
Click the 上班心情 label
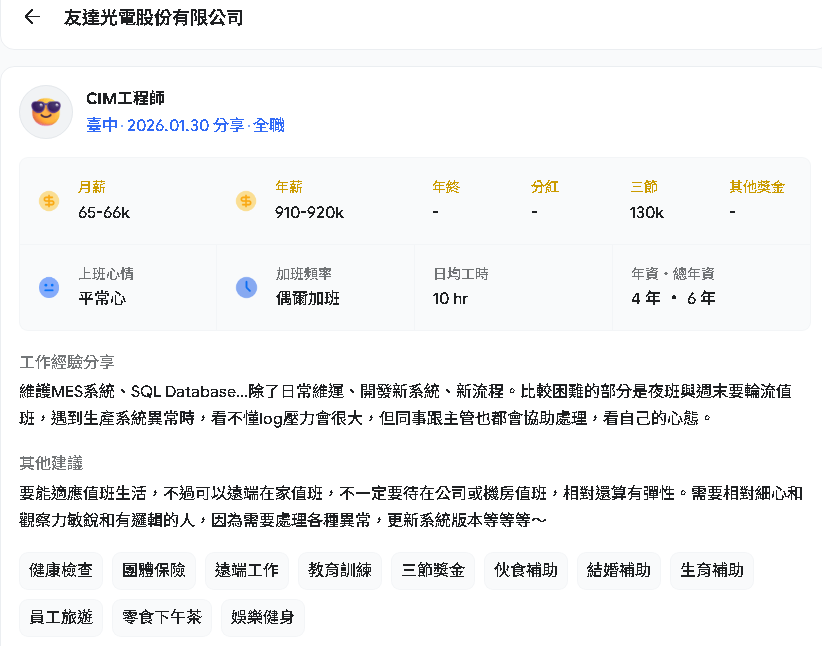tap(105, 274)
